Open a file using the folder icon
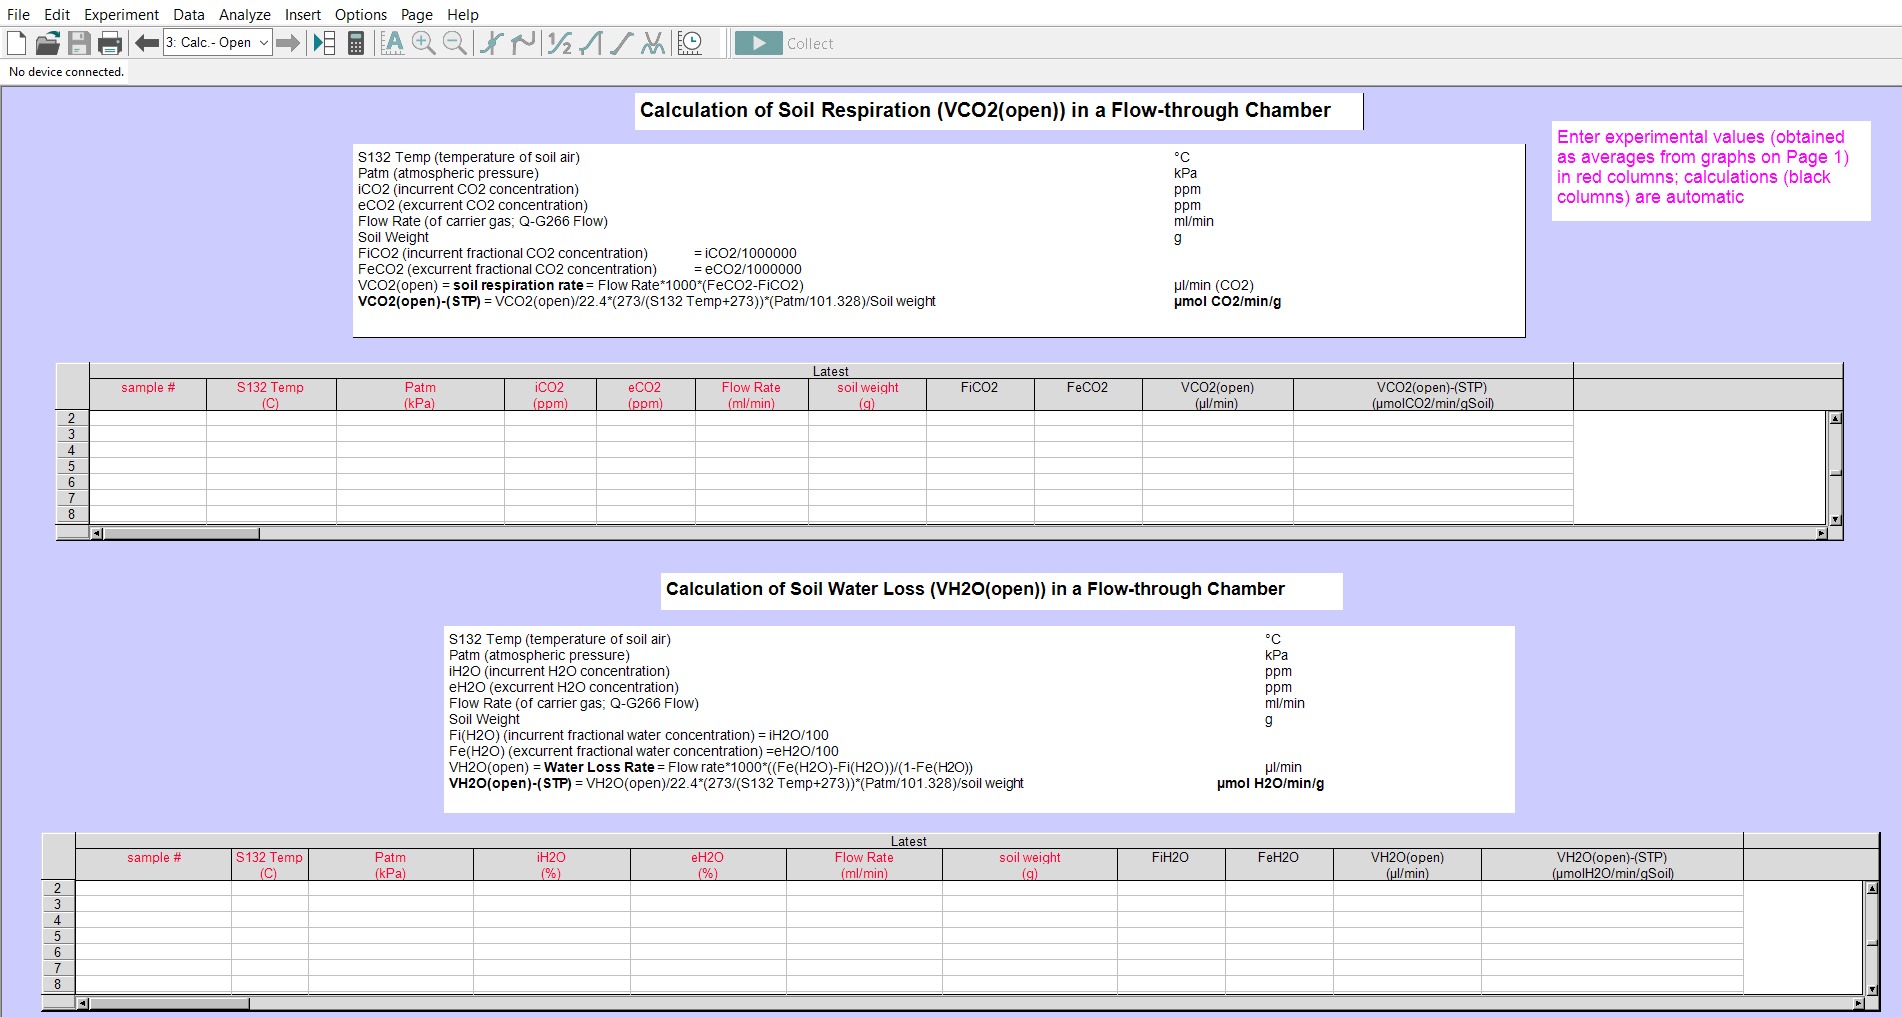Image resolution: width=1902 pixels, height=1017 pixels. pyautogui.click(x=48, y=43)
